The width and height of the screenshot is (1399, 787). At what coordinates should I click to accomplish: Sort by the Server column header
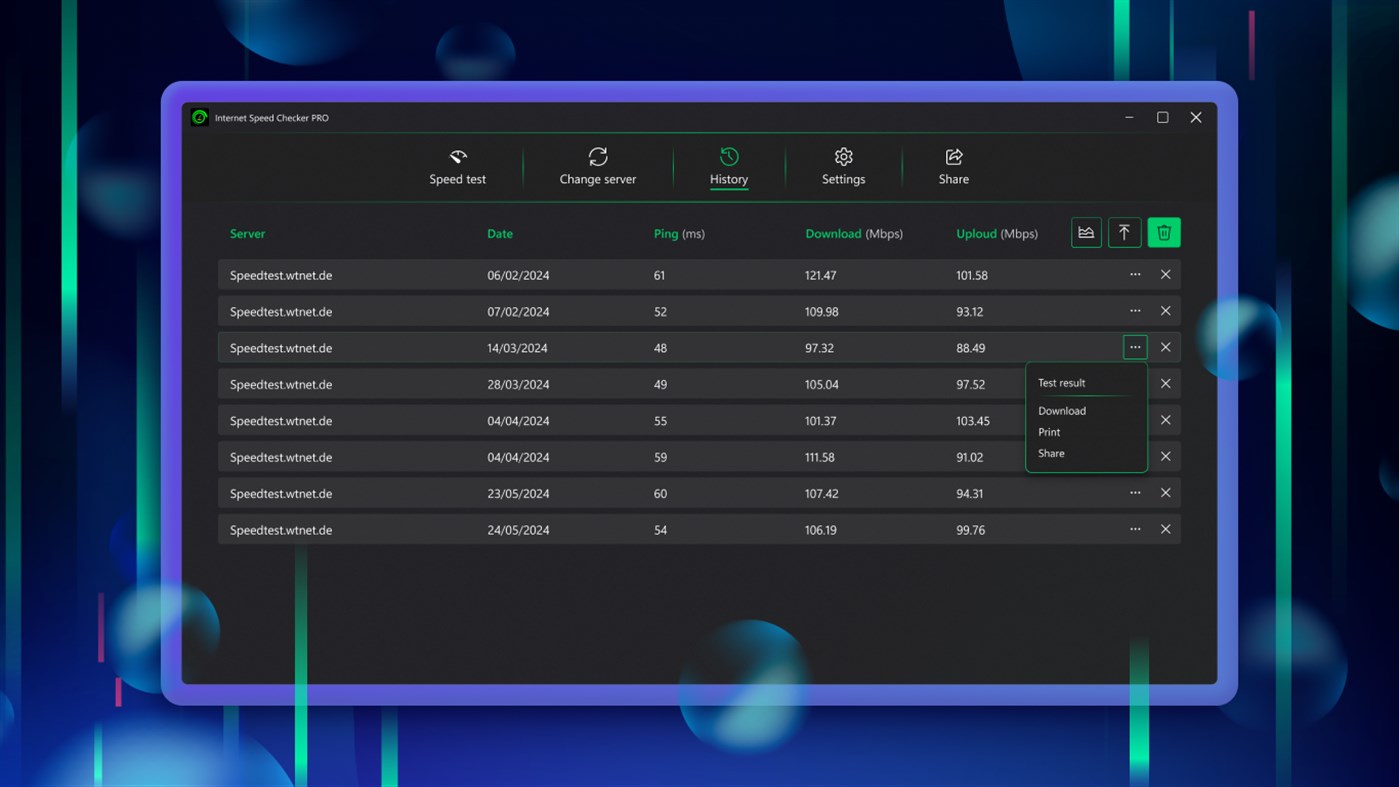click(x=248, y=234)
